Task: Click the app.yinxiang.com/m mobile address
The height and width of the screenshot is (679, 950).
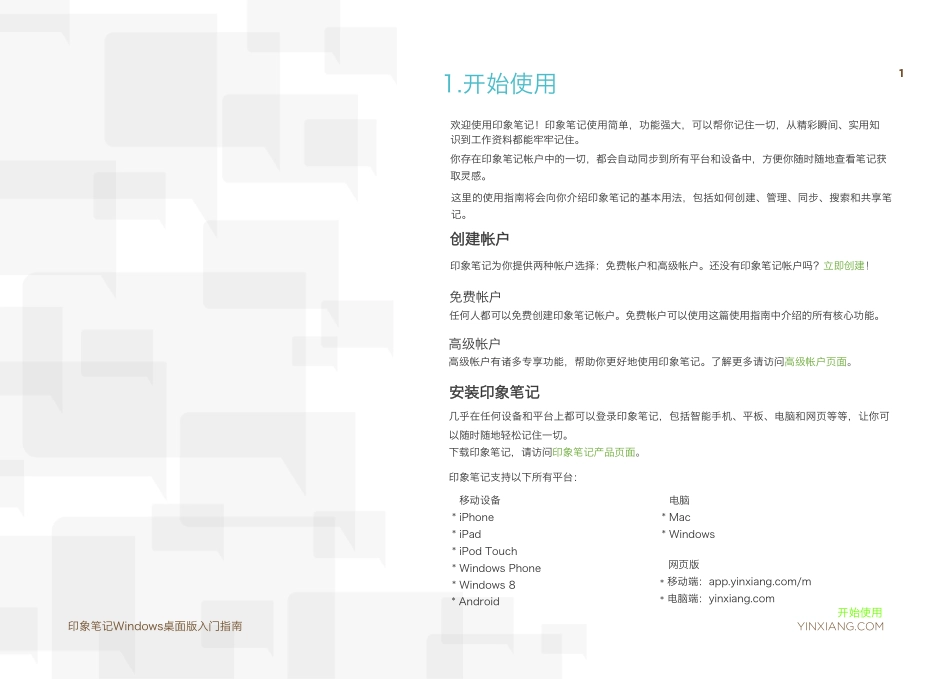Action: point(760,581)
